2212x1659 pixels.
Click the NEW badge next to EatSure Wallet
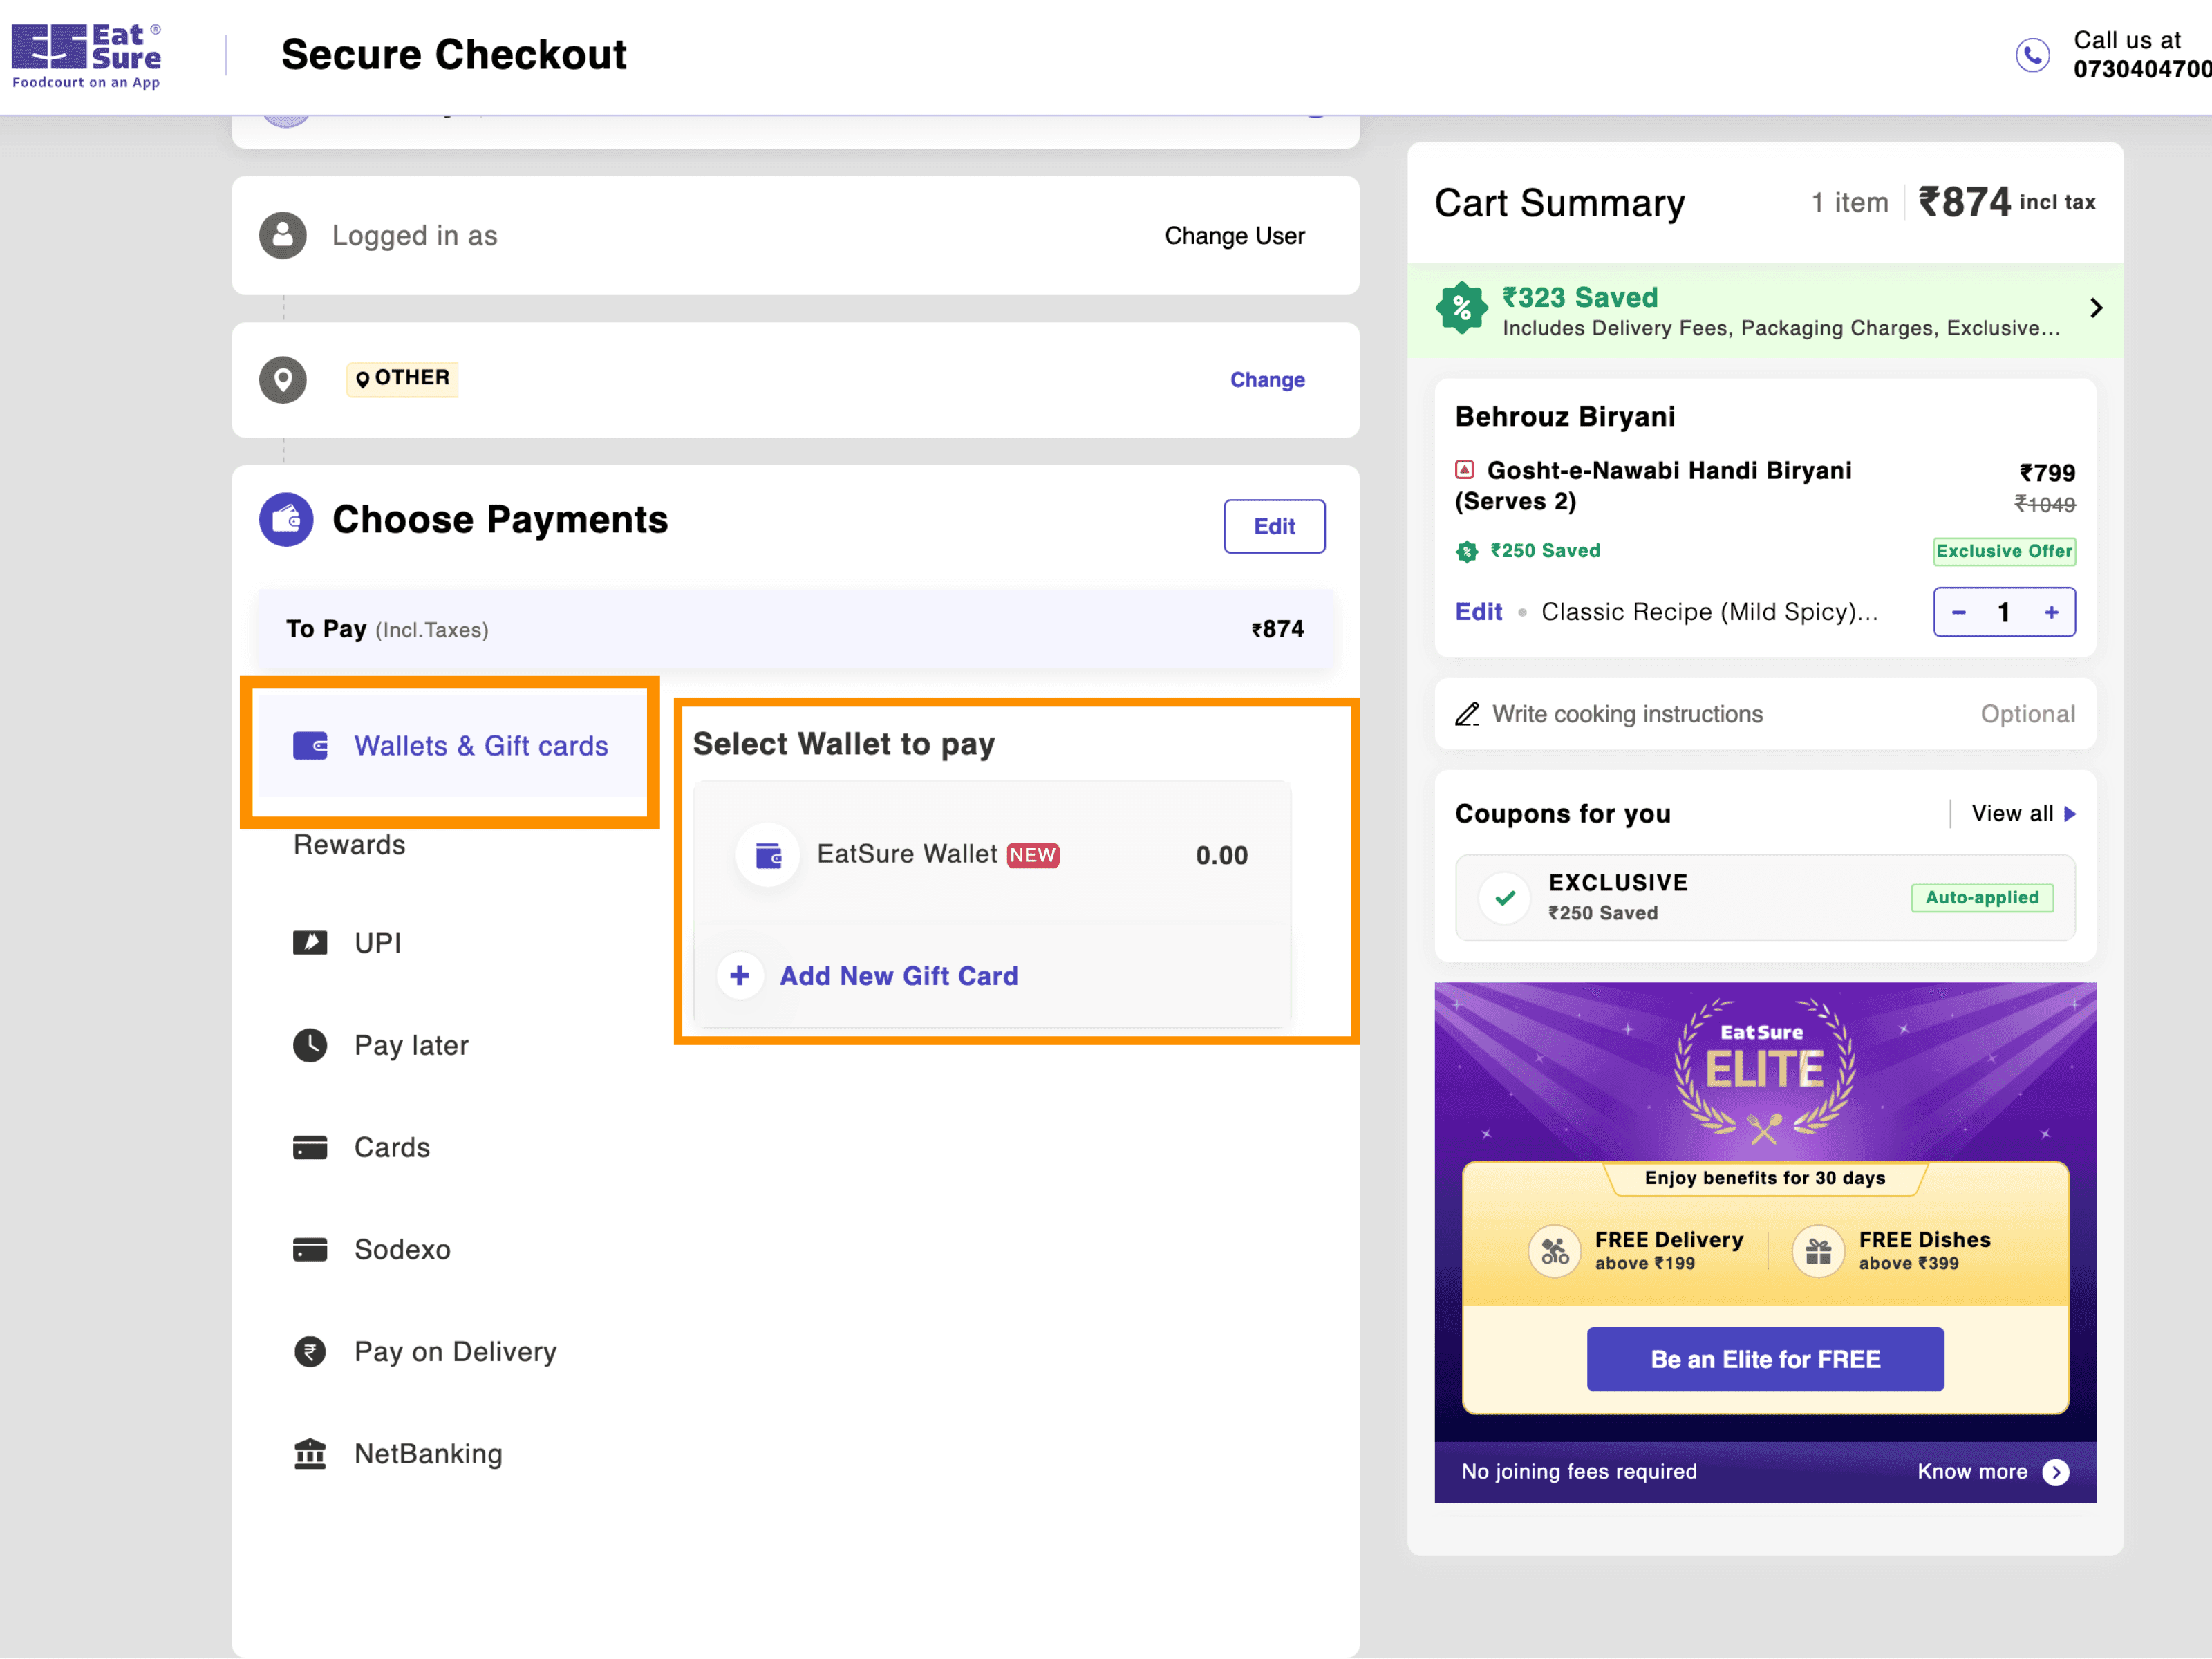click(x=1032, y=855)
